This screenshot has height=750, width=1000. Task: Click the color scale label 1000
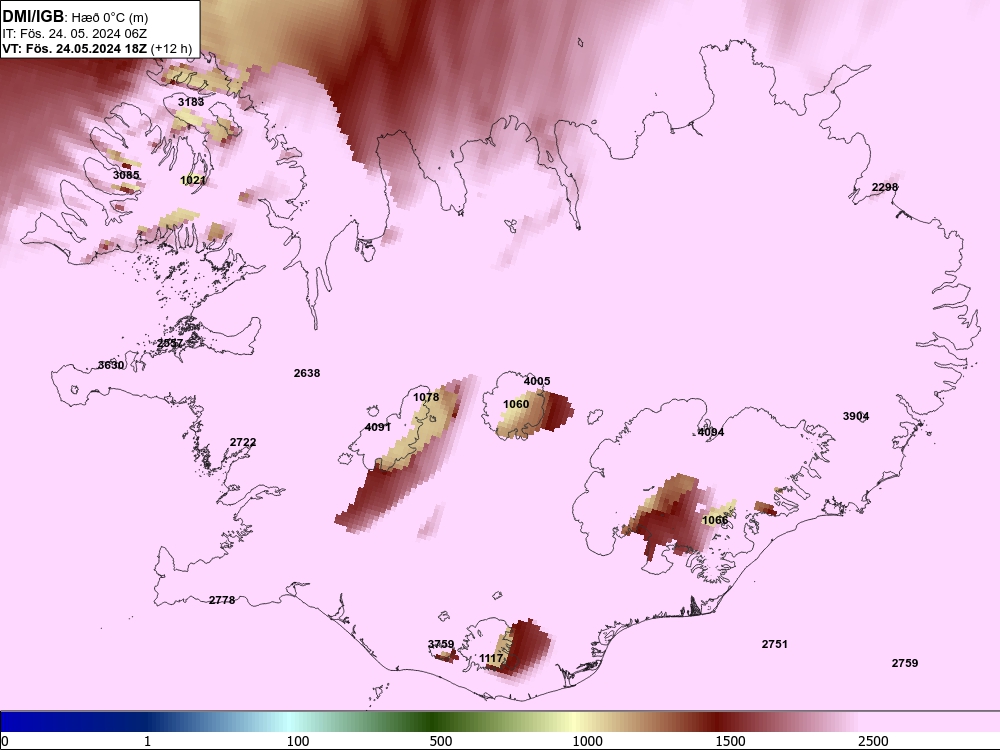tap(587, 741)
